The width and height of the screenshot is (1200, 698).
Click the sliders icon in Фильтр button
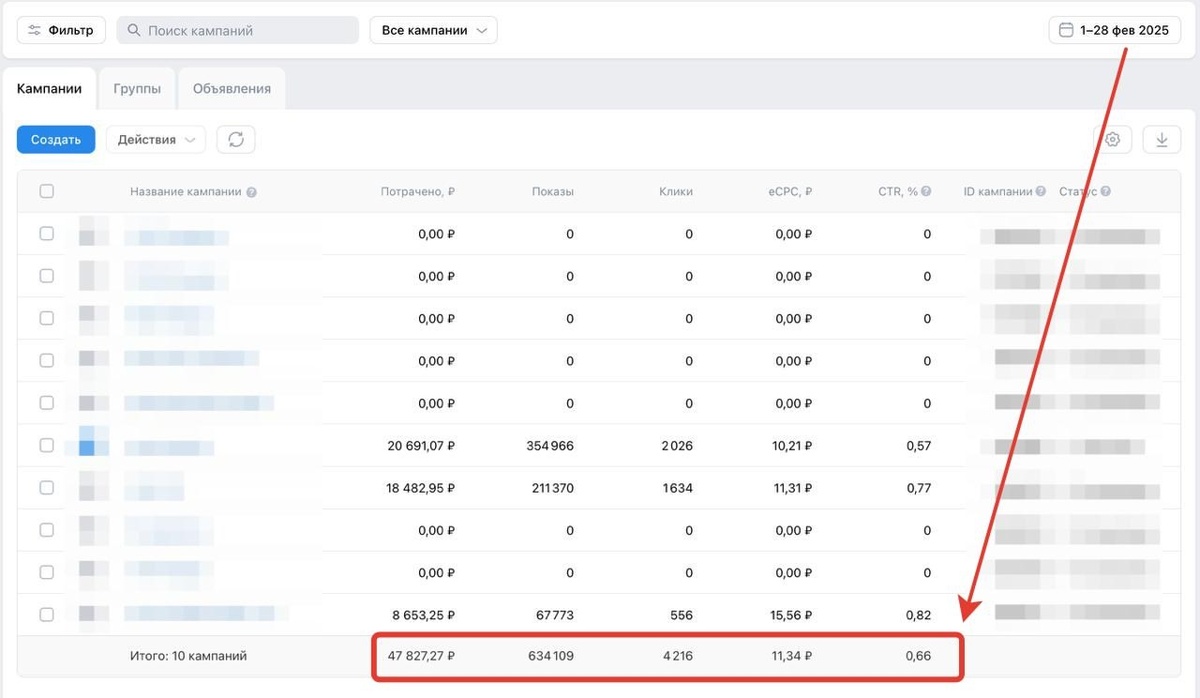[35, 30]
